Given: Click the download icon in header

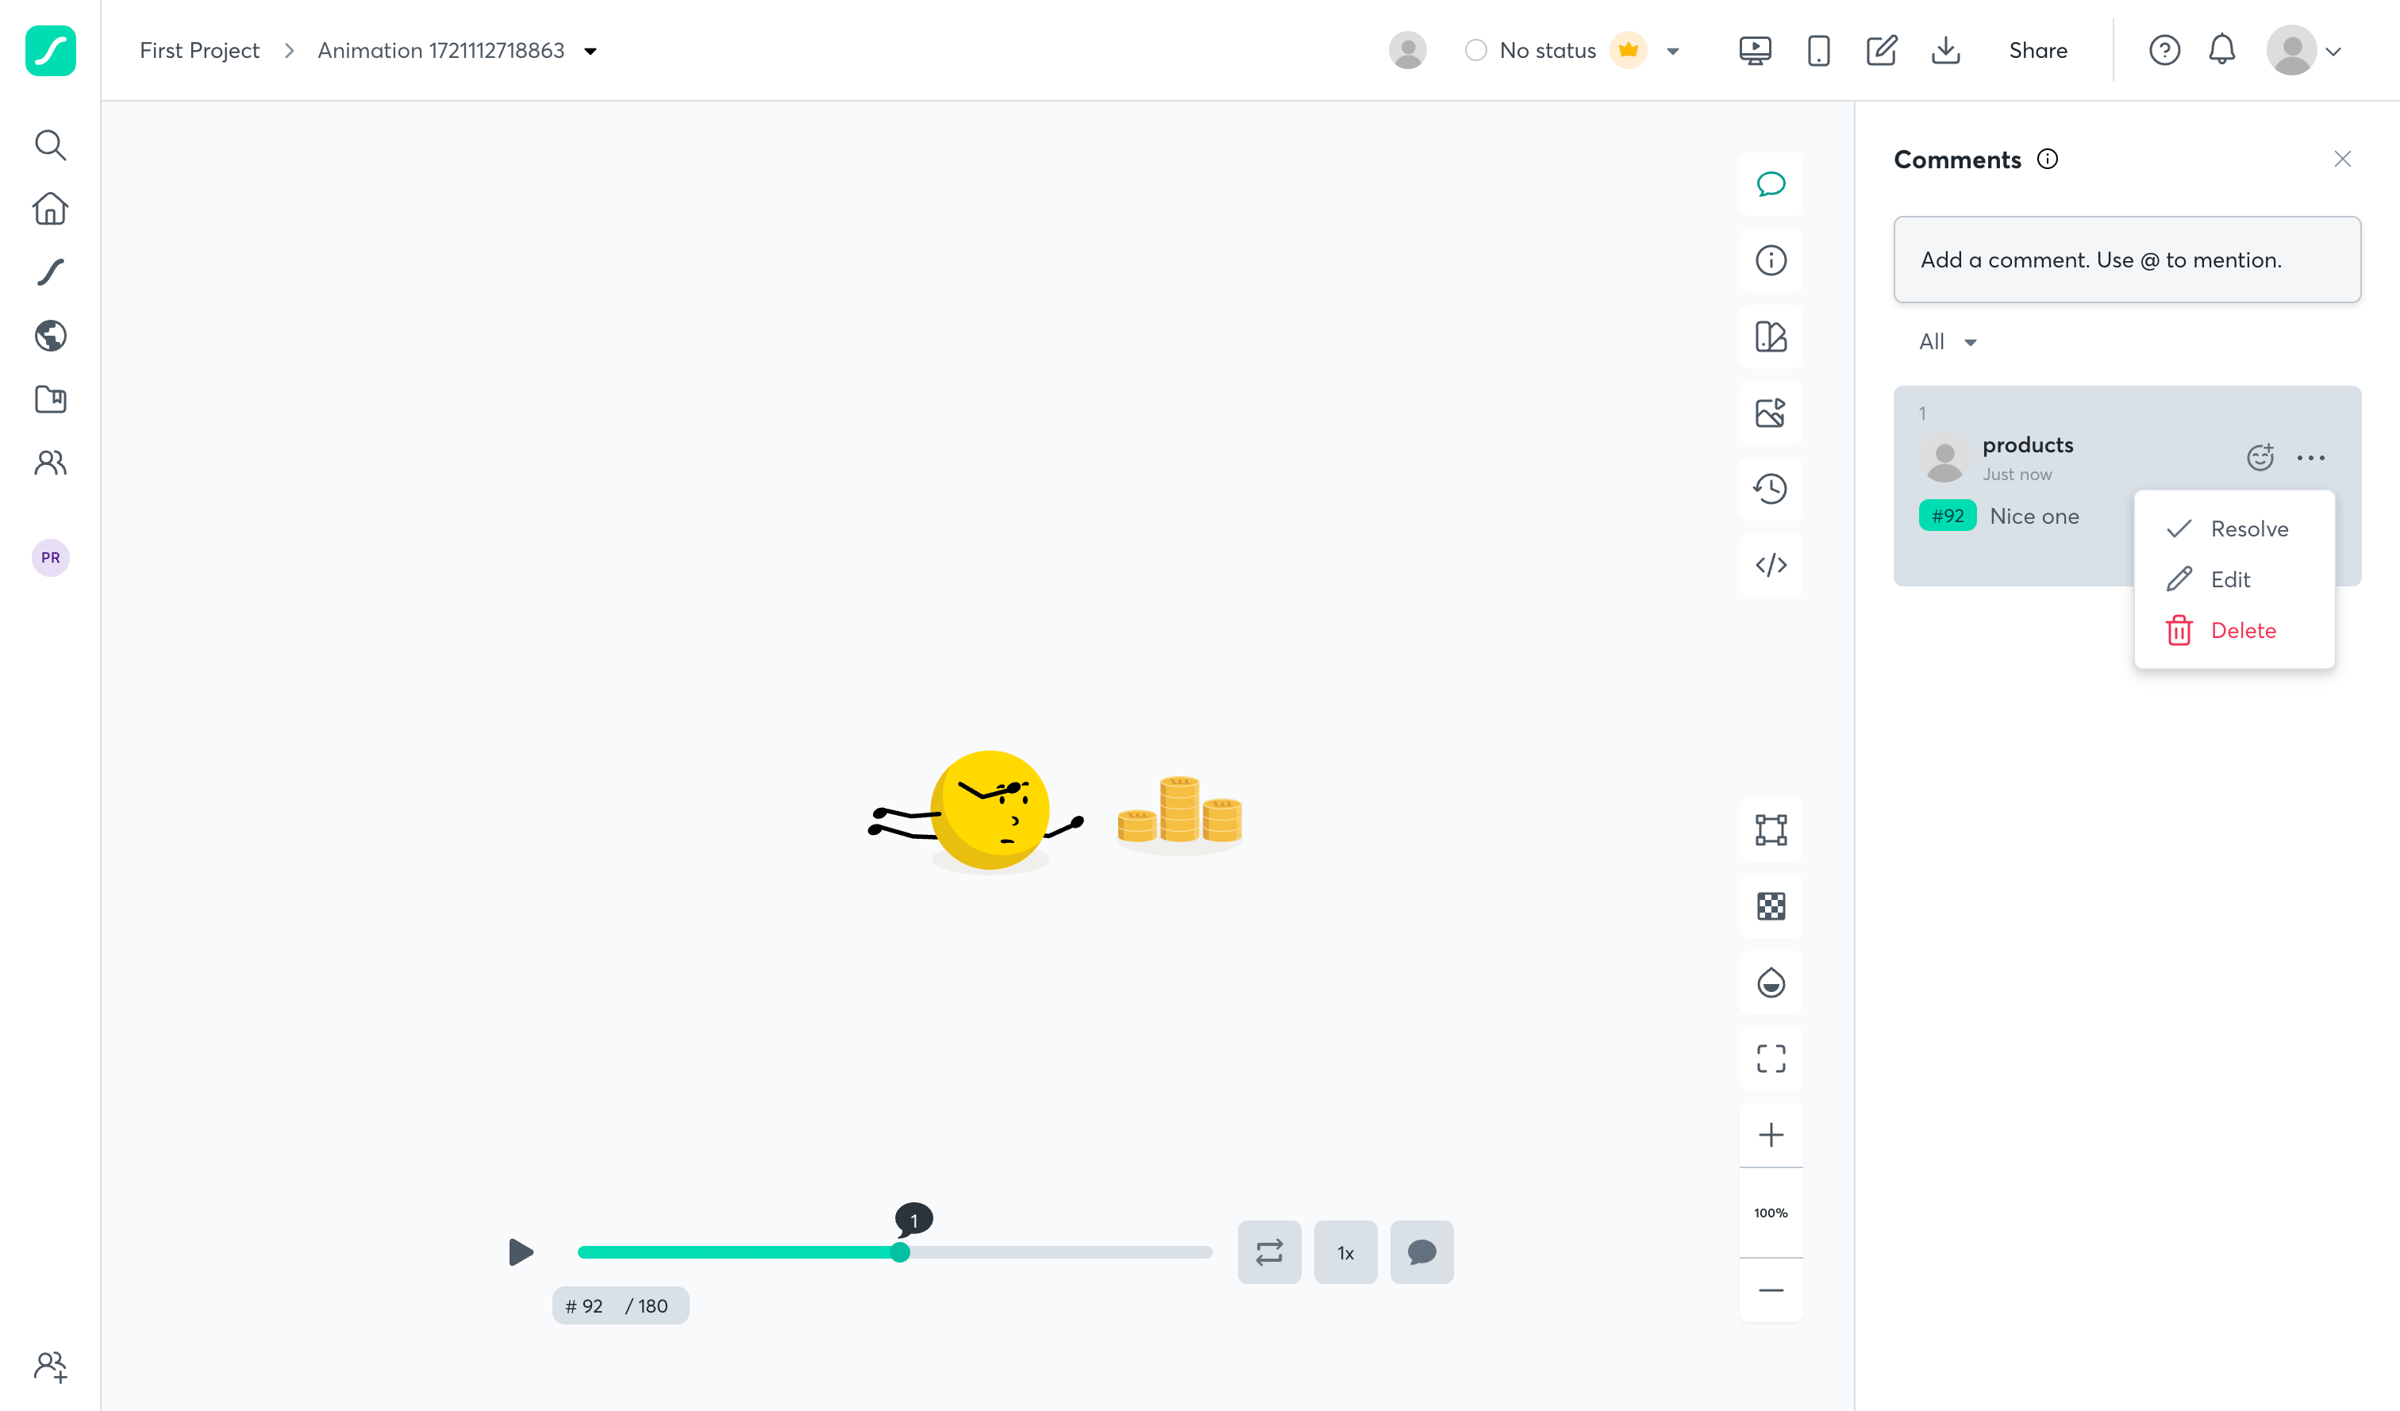Looking at the screenshot, I should pyautogui.click(x=1945, y=50).
